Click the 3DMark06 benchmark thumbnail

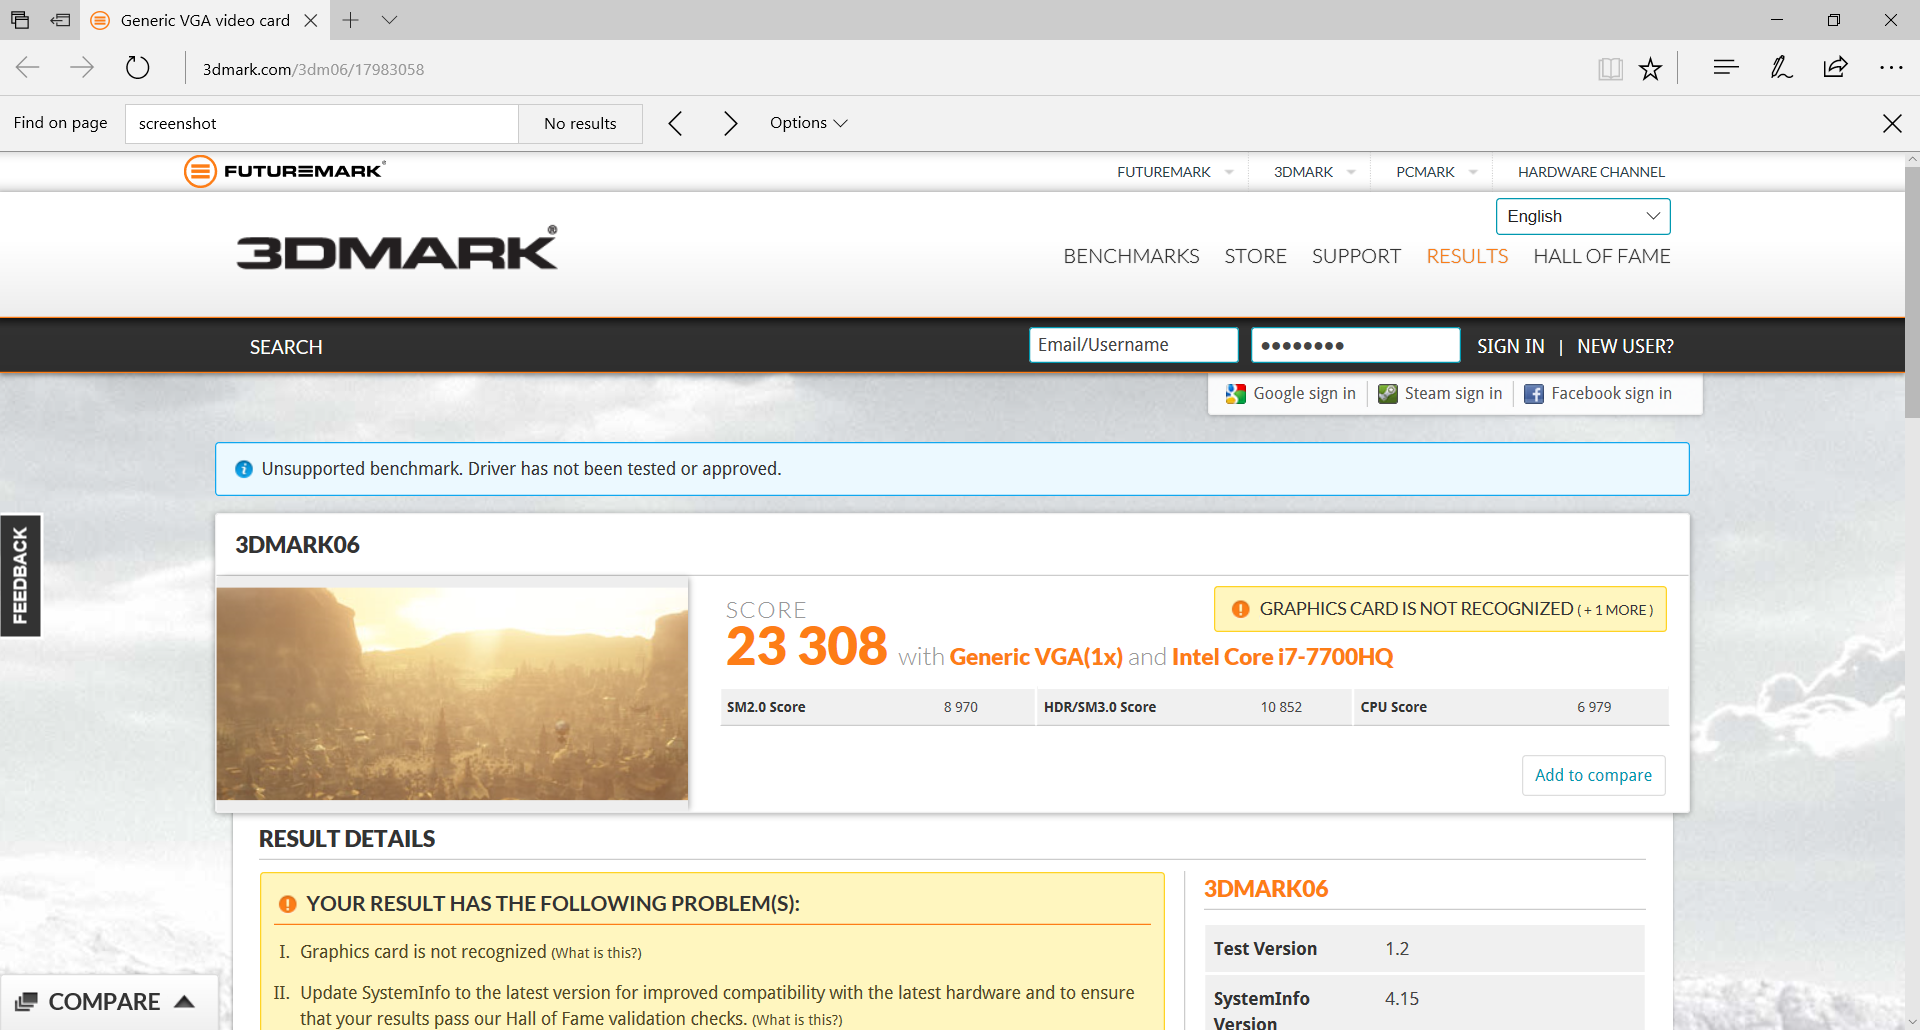(x=452, y=693)
